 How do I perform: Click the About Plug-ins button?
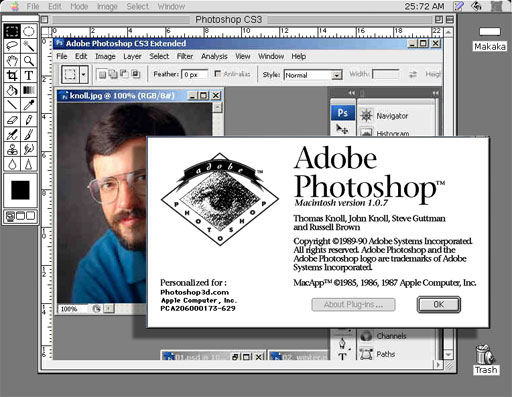pyautogui.click(x=353, y=305)
